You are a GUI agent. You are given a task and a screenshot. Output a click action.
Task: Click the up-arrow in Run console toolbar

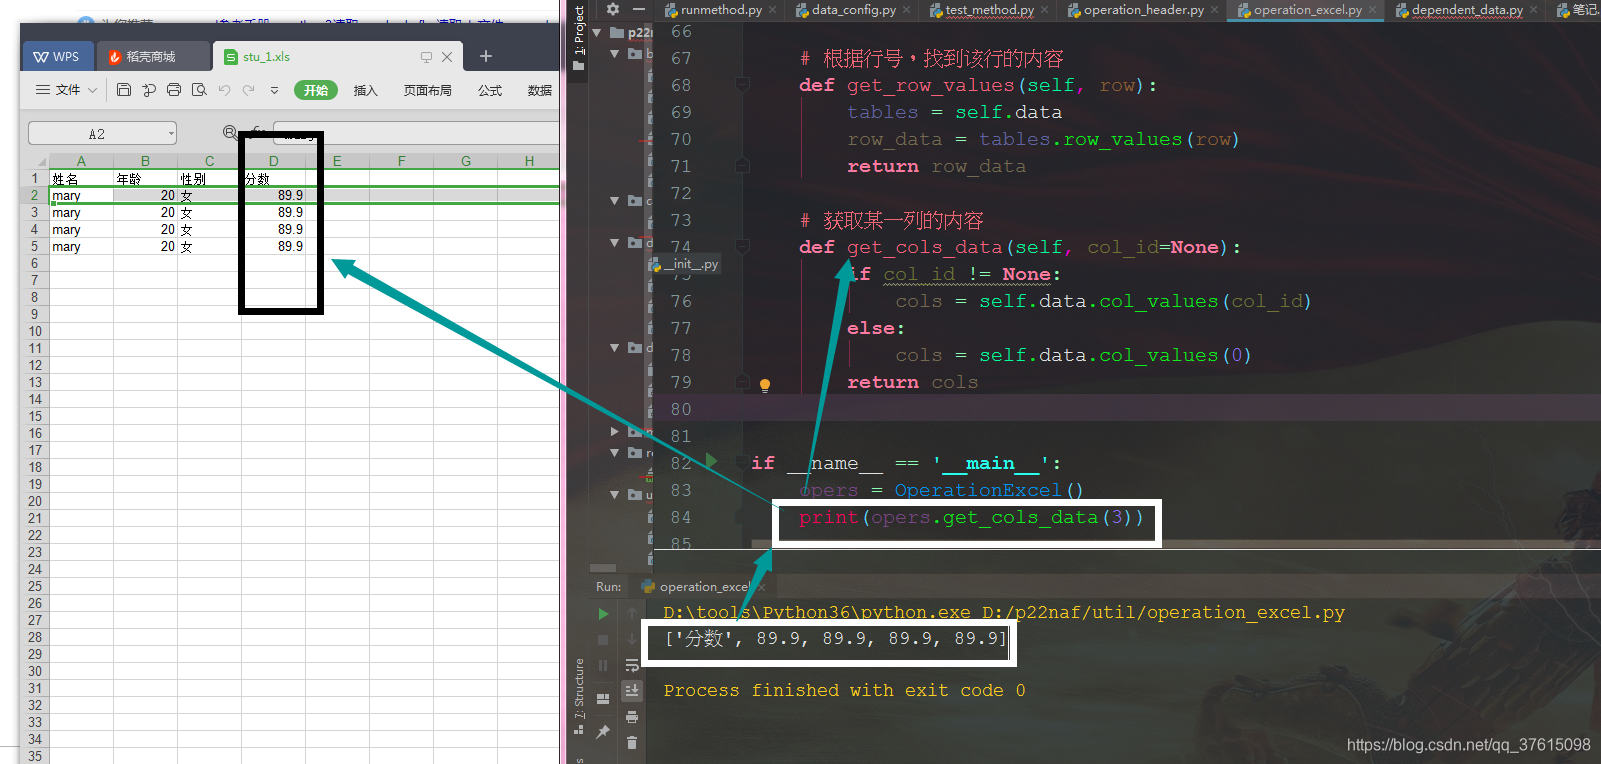tap(632, 612)
